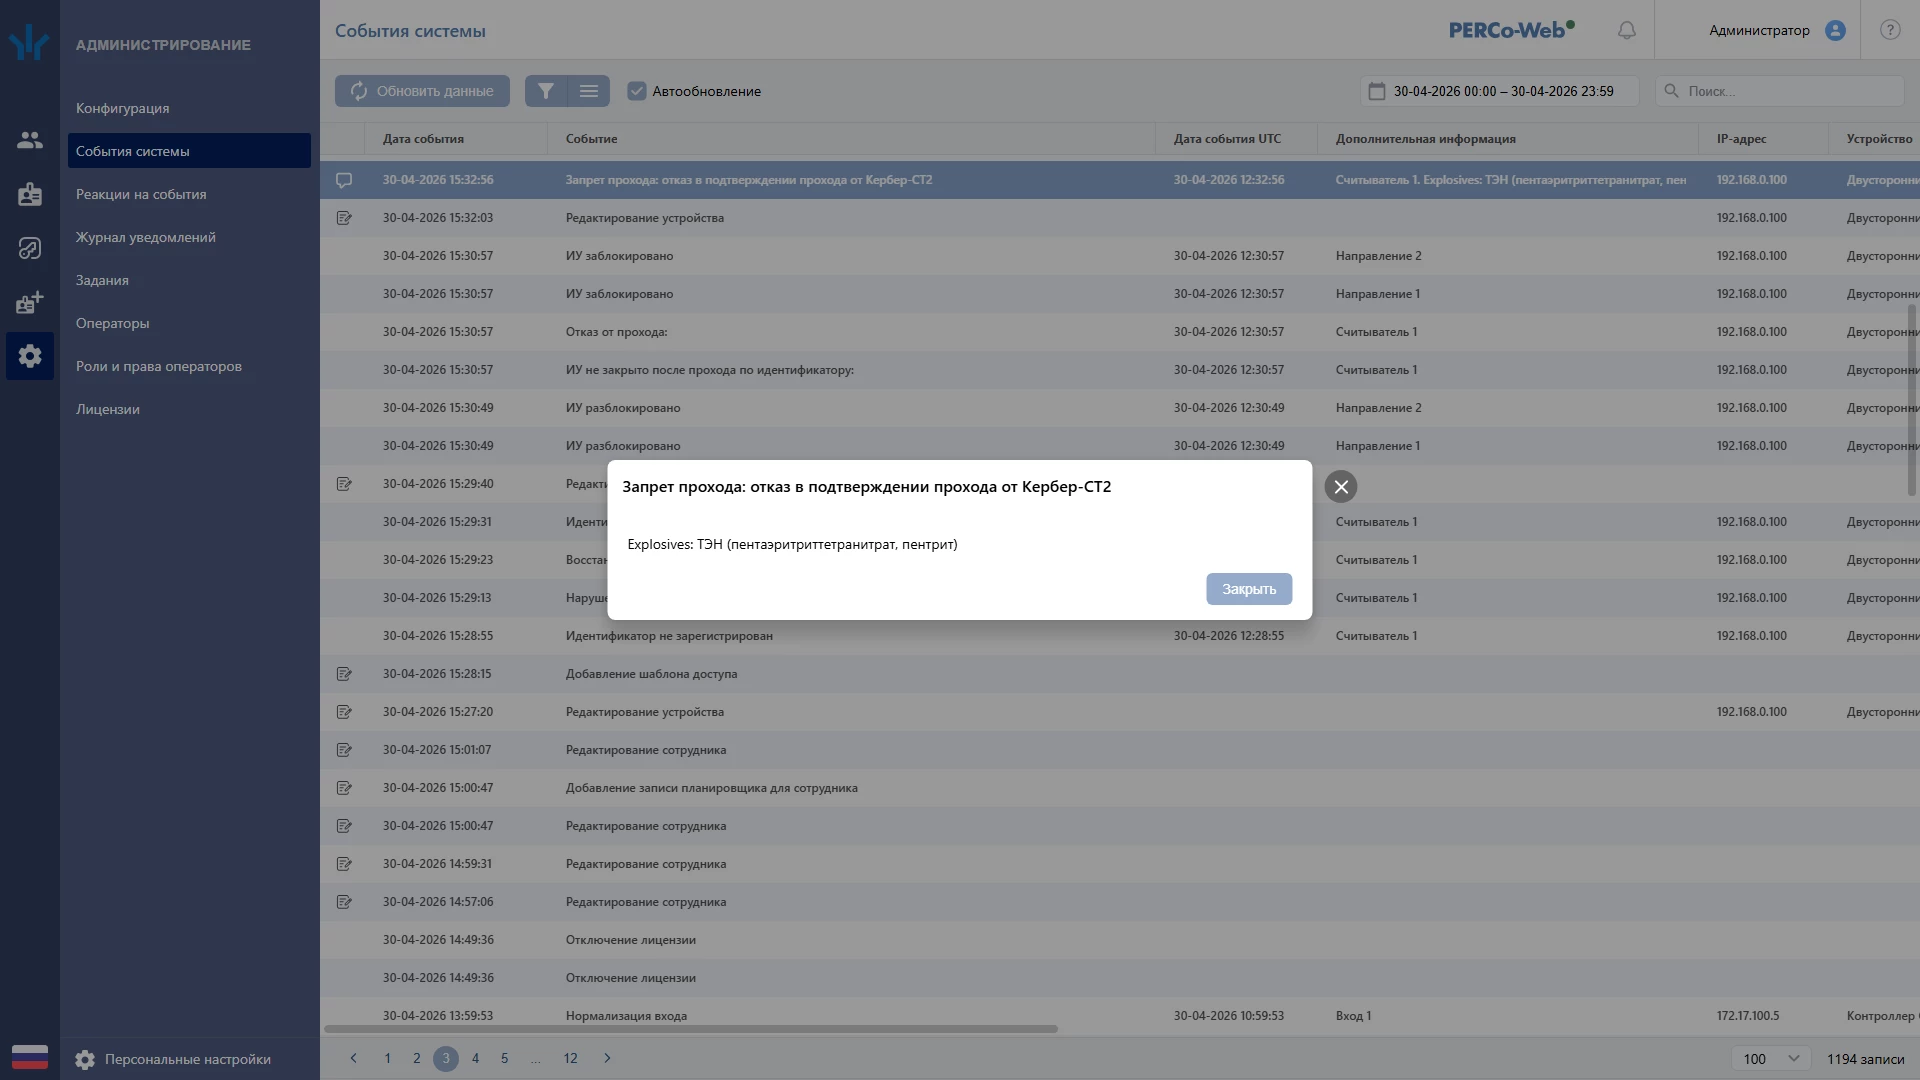Open the help question mark icon
Screen dimensions: 1920x1080
1890,30
